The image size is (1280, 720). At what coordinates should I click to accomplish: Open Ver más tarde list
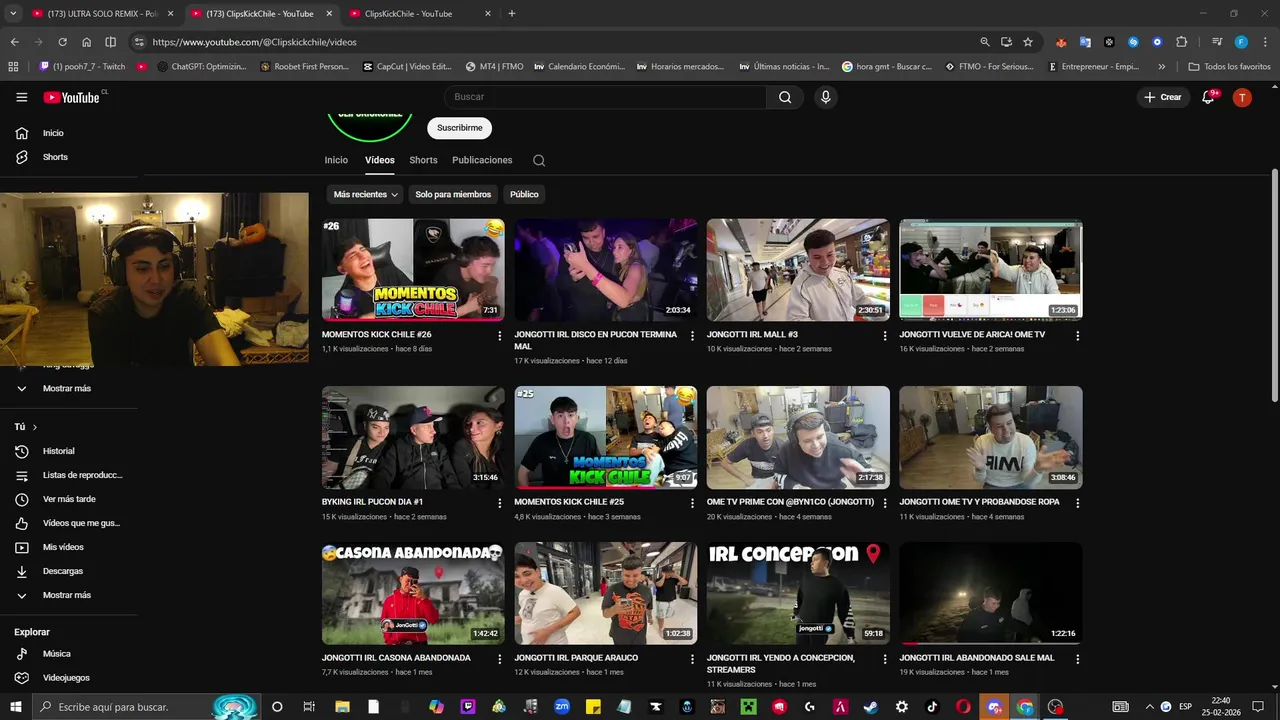coord(69,499)
